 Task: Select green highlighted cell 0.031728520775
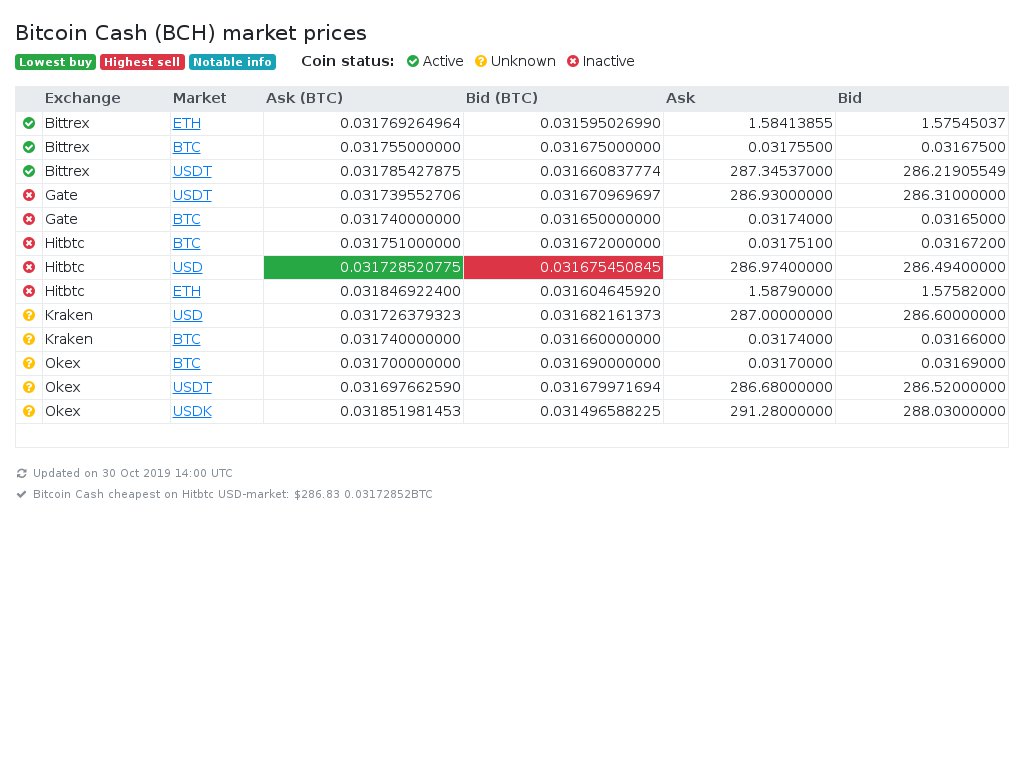363,267
